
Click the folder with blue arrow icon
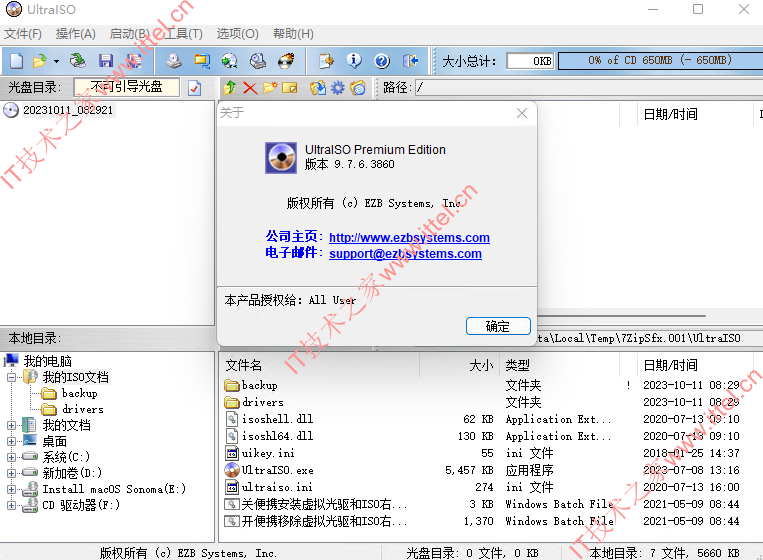coord(318,88)
